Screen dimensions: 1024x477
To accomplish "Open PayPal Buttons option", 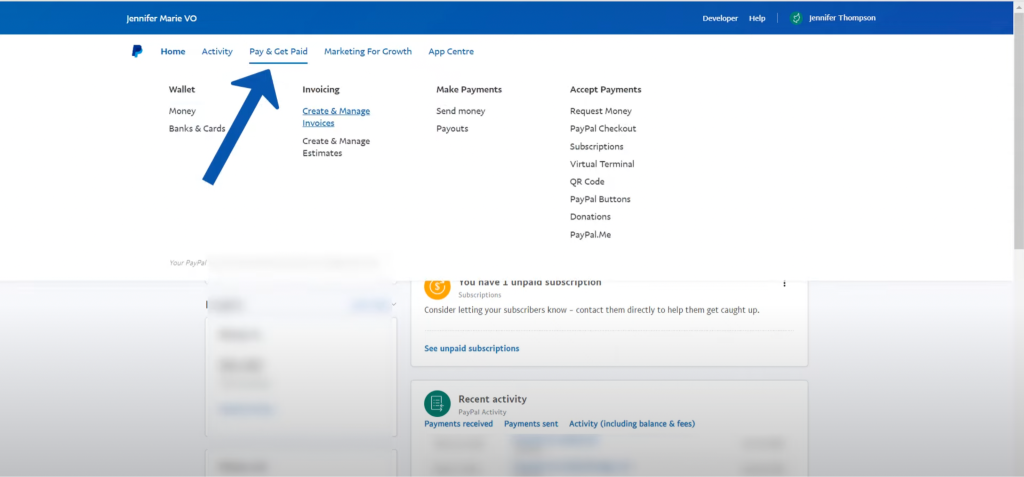I will [600, 199].
